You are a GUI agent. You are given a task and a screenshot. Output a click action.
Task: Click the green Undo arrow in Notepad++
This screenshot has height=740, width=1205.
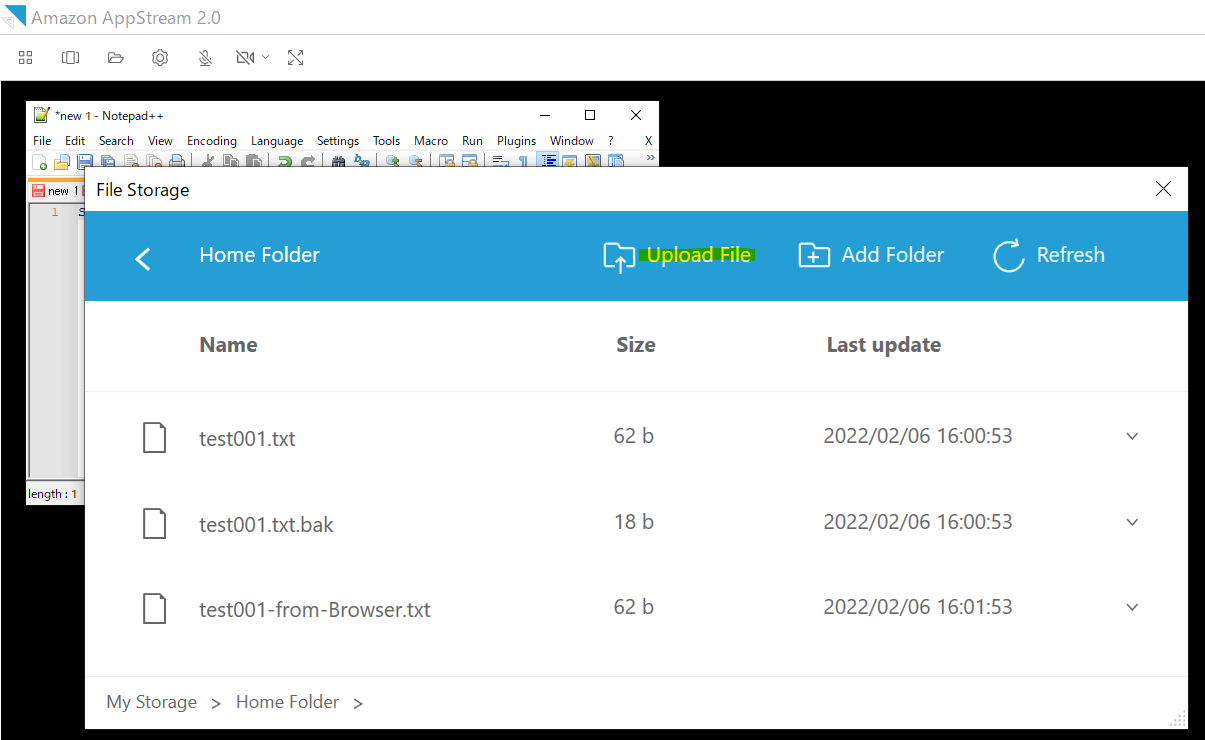click(284, 161)
